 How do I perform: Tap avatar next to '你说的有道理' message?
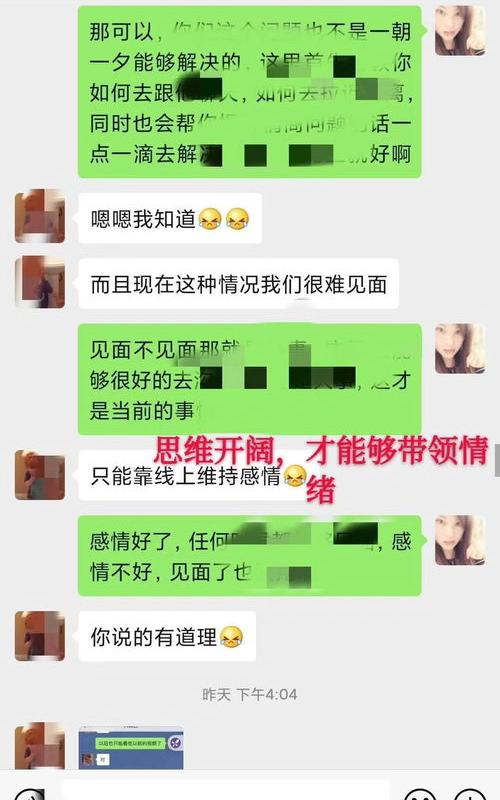click(x=40, y=636)
